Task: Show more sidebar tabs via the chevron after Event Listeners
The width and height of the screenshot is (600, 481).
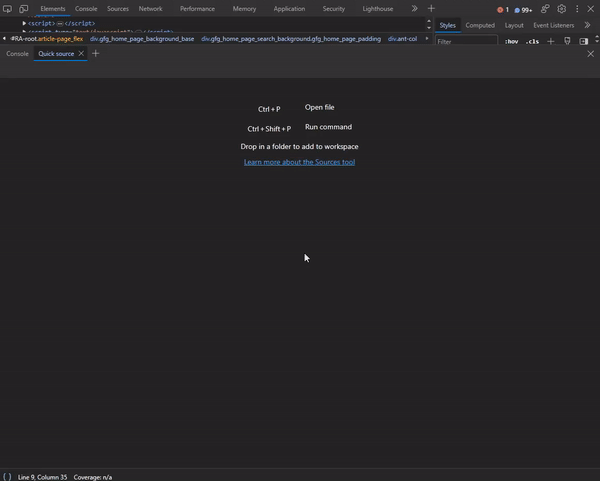Action: tap(587, 25)
